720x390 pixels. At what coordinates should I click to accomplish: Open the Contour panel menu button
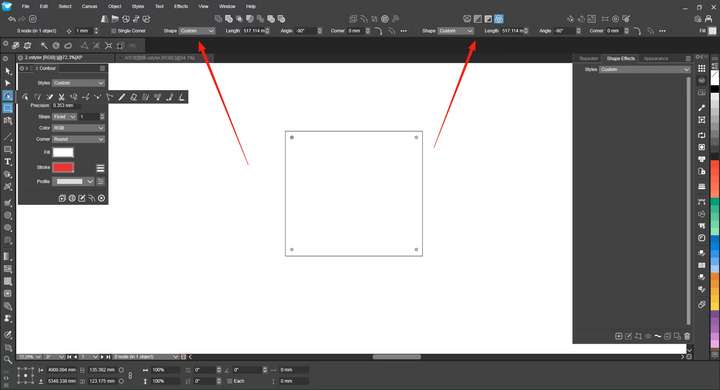pyautogui.click(x=102, y=68)
